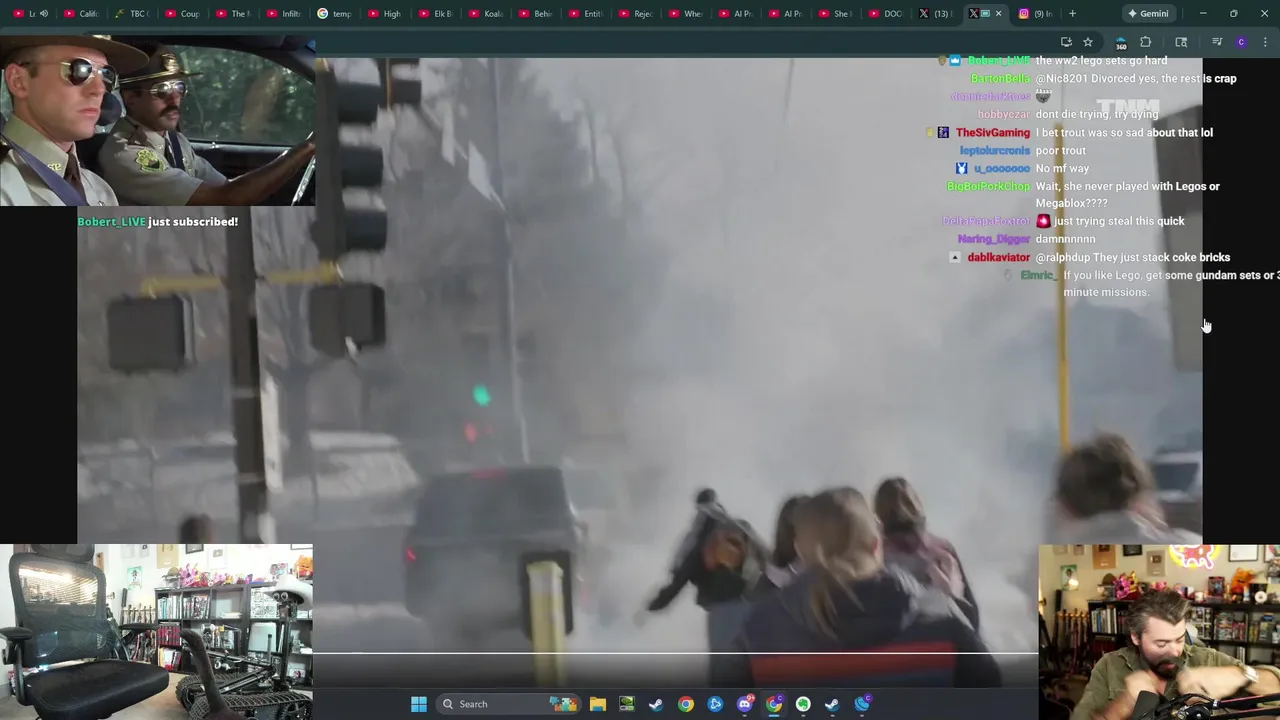
Task: Open the Evernote taskbar icon
Action: (803, 704)
